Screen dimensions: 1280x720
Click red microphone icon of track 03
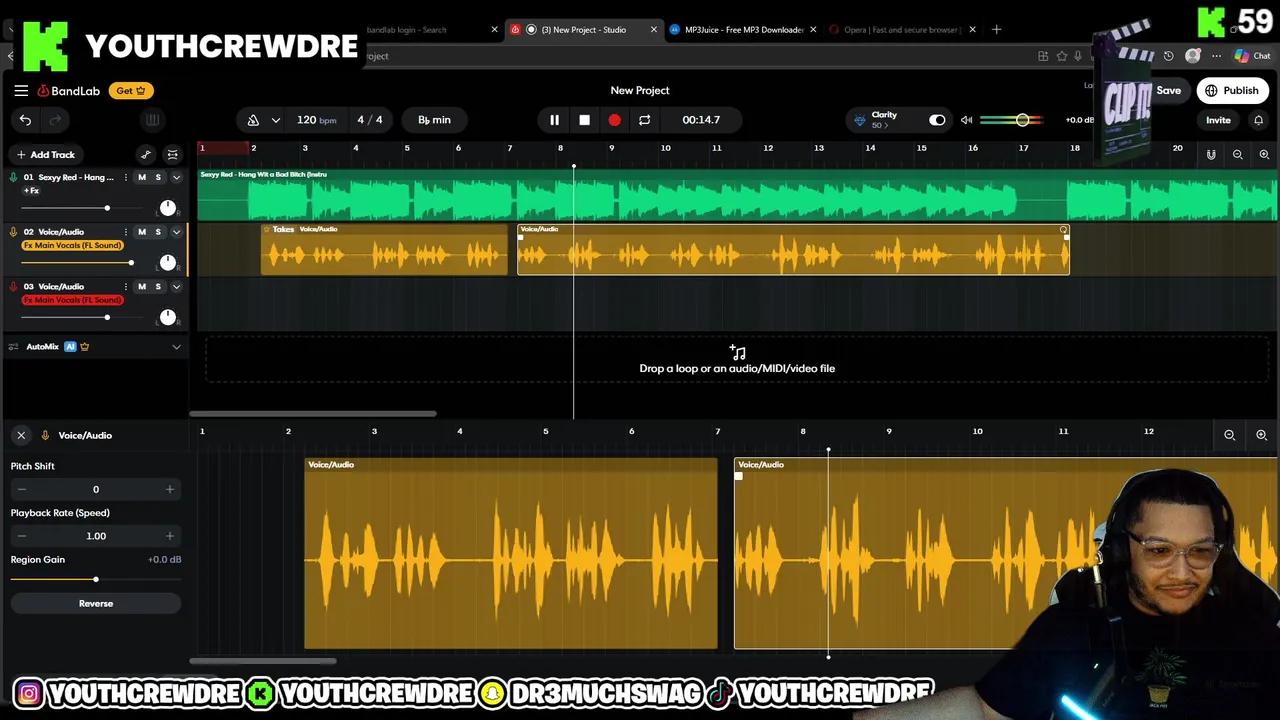pos(13,287)
